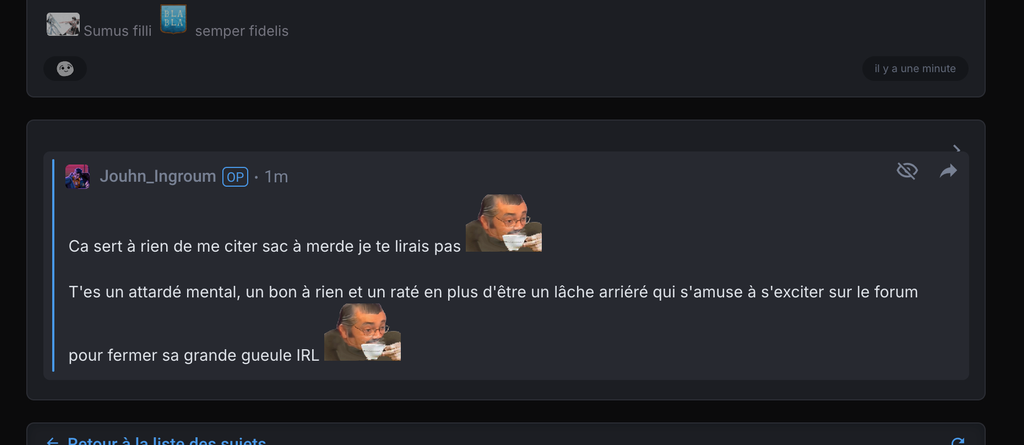Click the tea-sipping sticker after 'lirais pas'
This screenshot has width=1024, height=445.
click(504, 223)
